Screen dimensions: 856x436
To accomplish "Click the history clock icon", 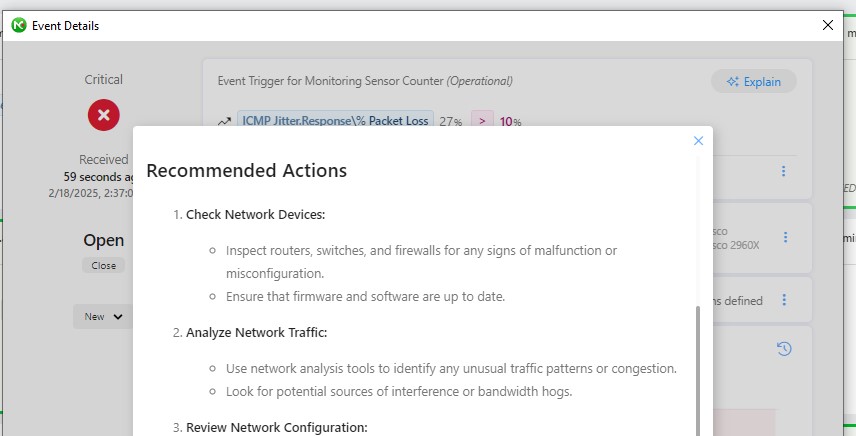I will point(784,349).
